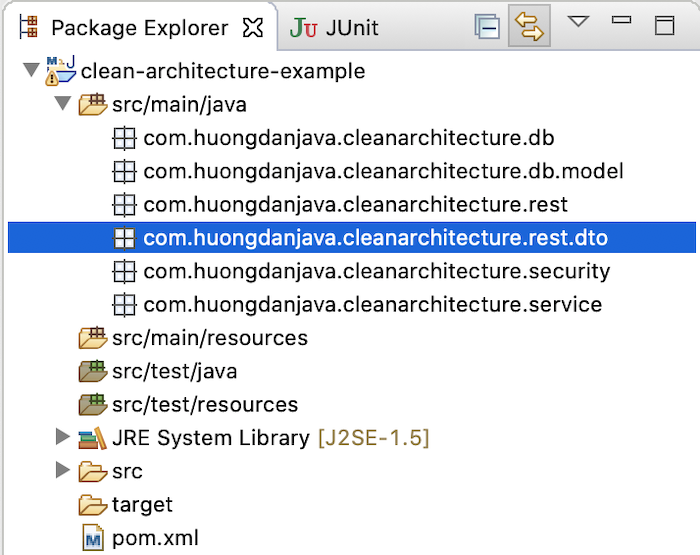Minimize the Package Explorer view
Viewport: 700px width, 555px height.
[621, 20]
